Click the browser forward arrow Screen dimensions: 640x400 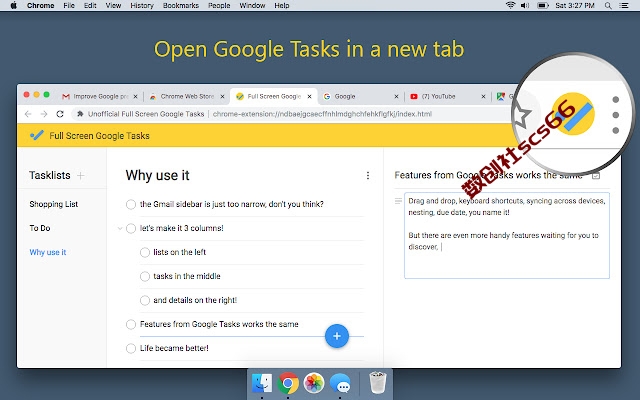click(x=44, y=114)
